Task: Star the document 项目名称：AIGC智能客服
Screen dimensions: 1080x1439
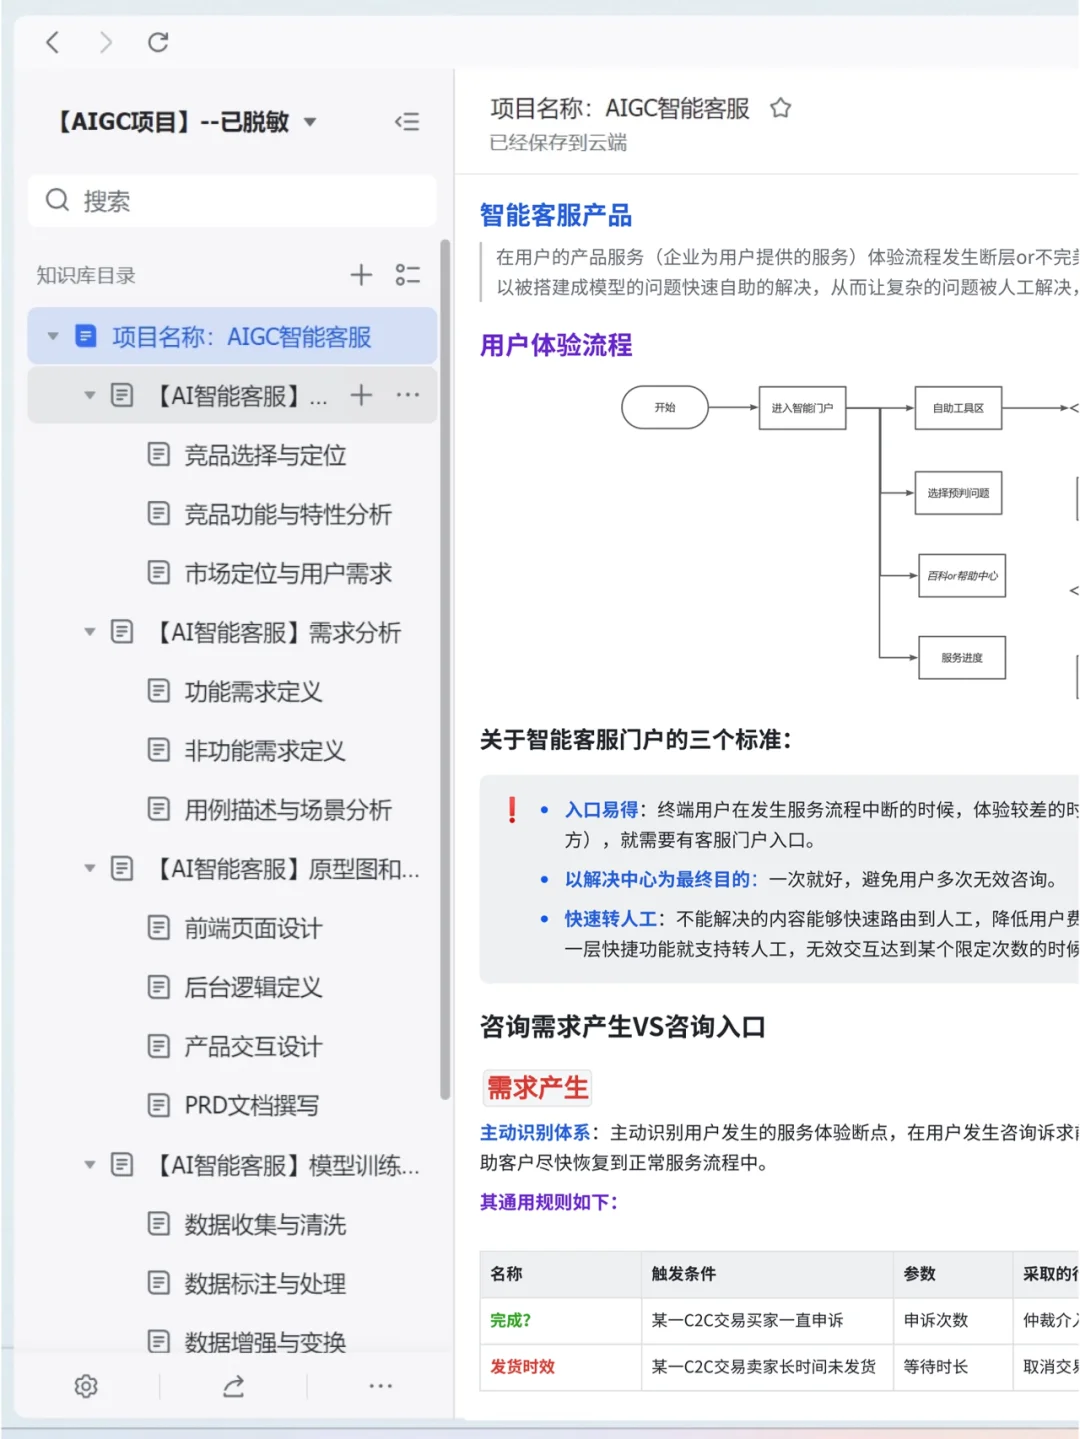Action: [779, 107]
